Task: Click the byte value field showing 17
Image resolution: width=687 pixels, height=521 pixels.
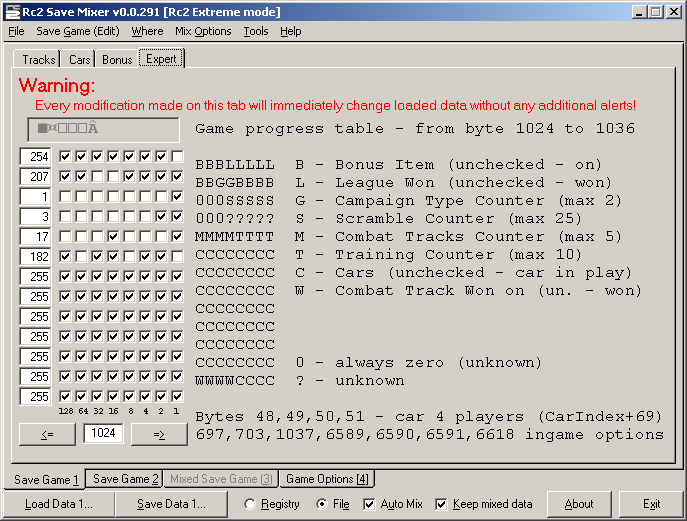Action: pyautogui.click(x=35, y=237)
